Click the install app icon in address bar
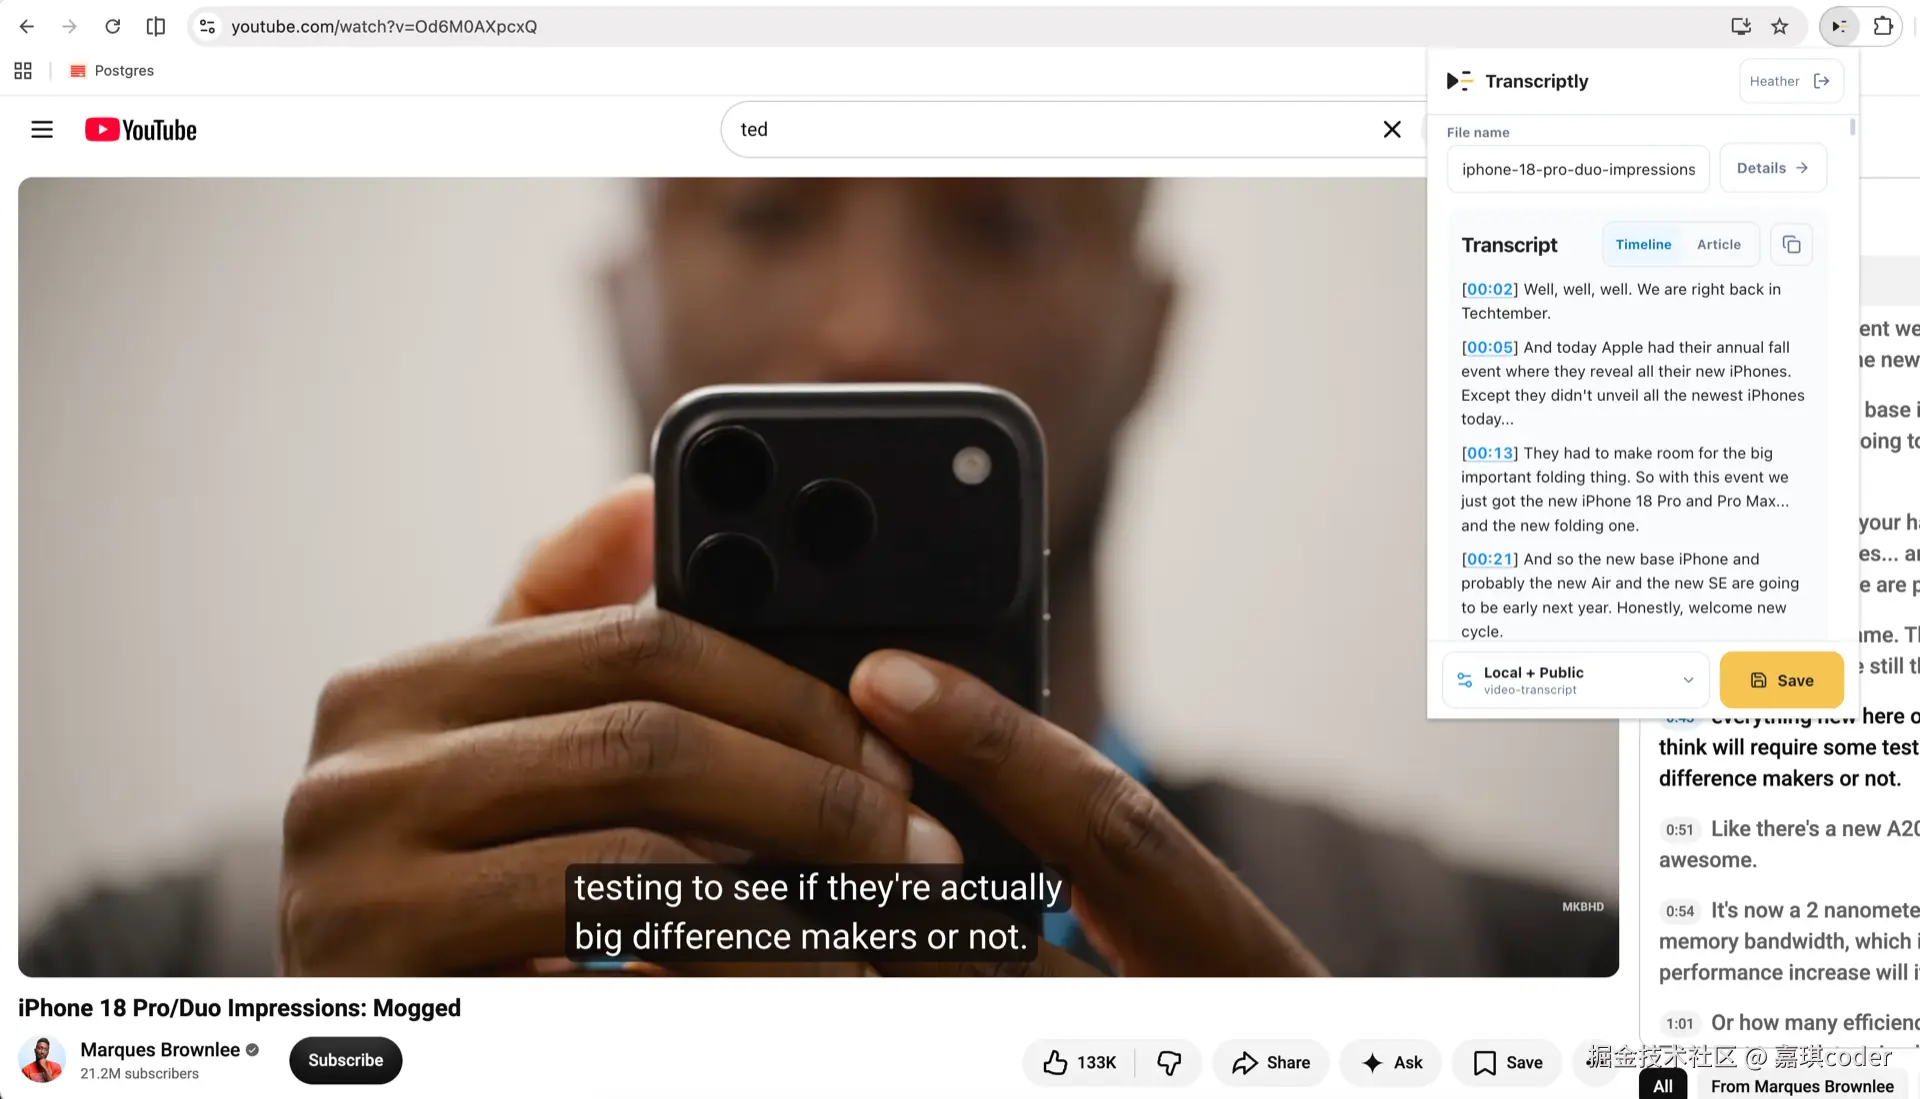Viewport: 1920px width, 1099px height. [1741, 27]
